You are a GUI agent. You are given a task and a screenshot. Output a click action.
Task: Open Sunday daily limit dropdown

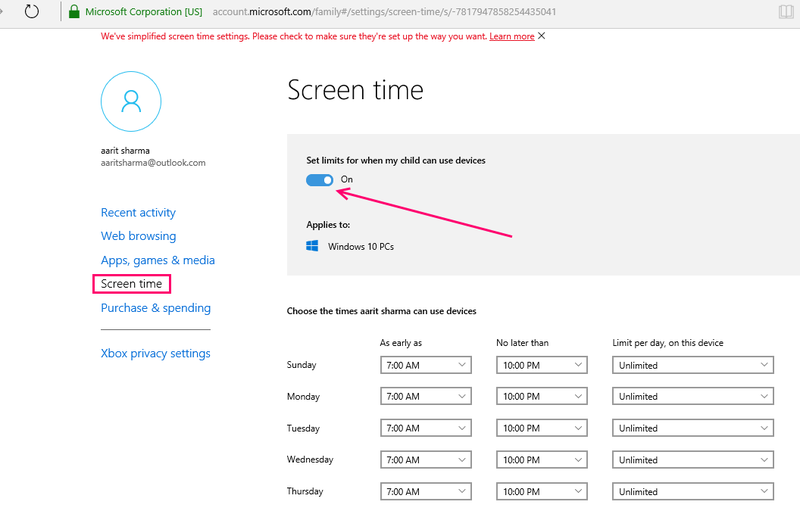(693, 365)
